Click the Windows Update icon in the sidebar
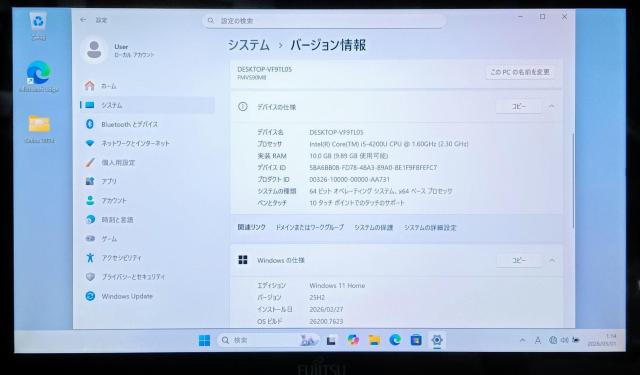This screenshot has height=375, width=640. 90,296
